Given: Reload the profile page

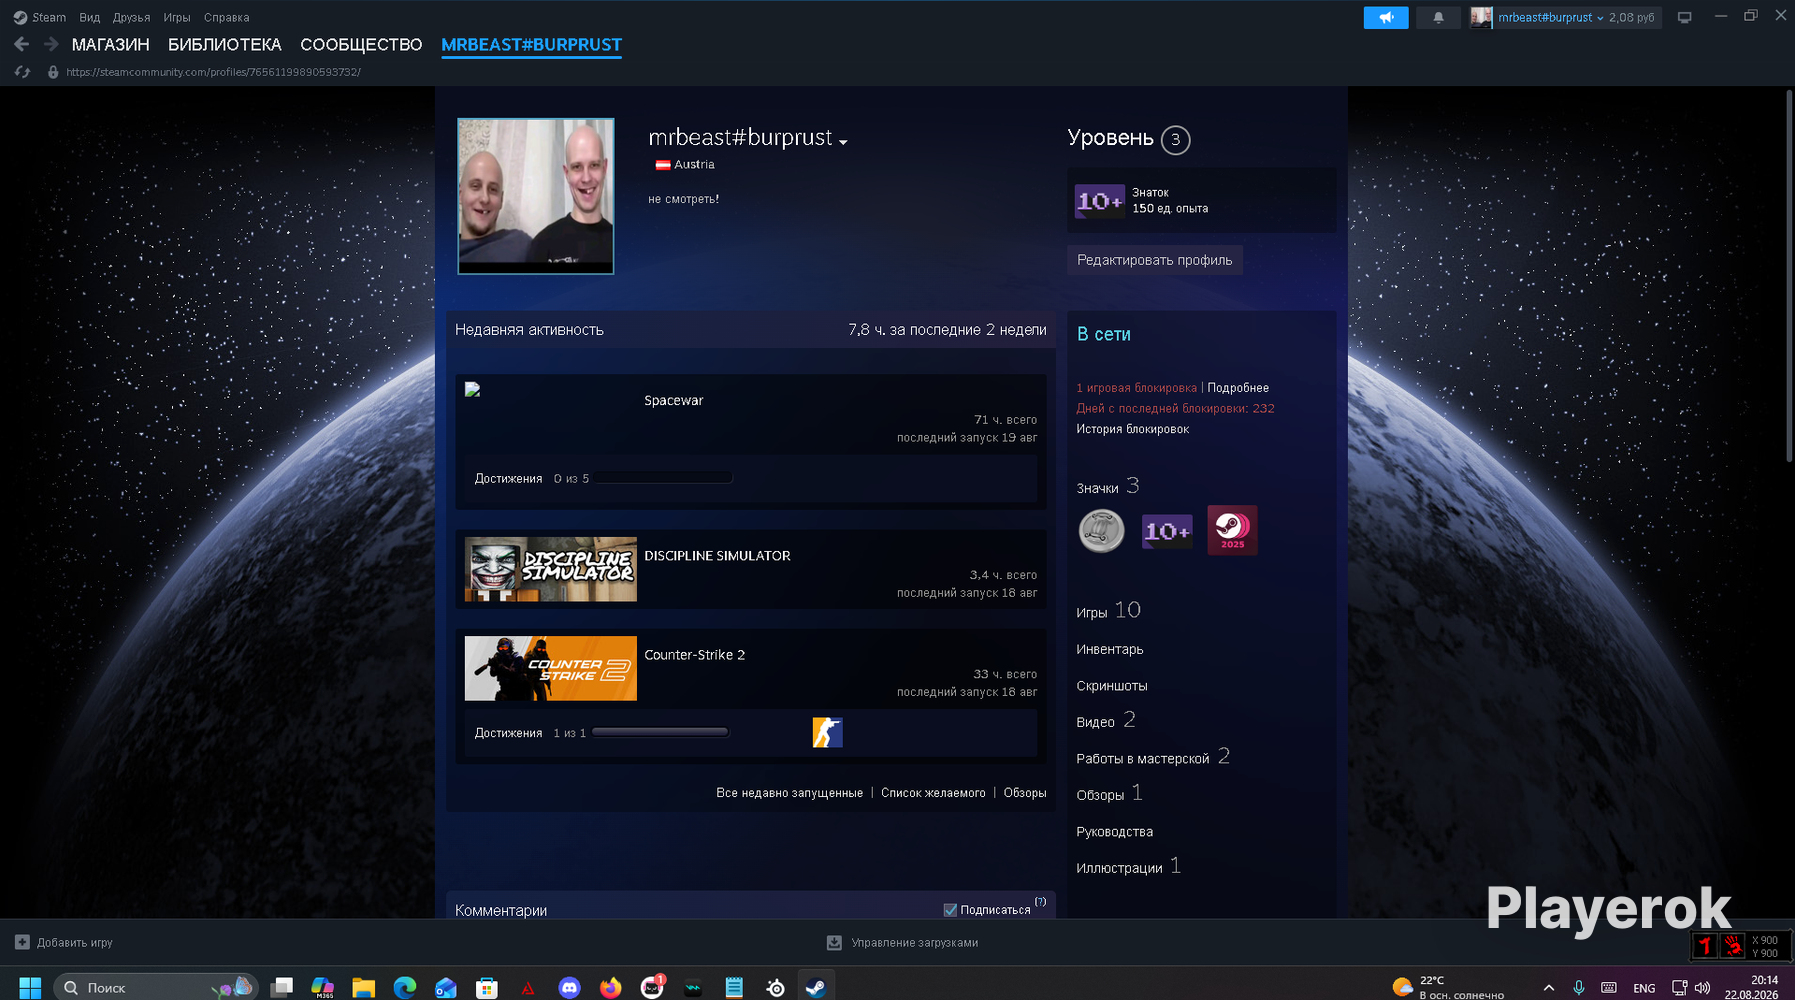Looking at the screenshot, I should (x=22, y=72).
